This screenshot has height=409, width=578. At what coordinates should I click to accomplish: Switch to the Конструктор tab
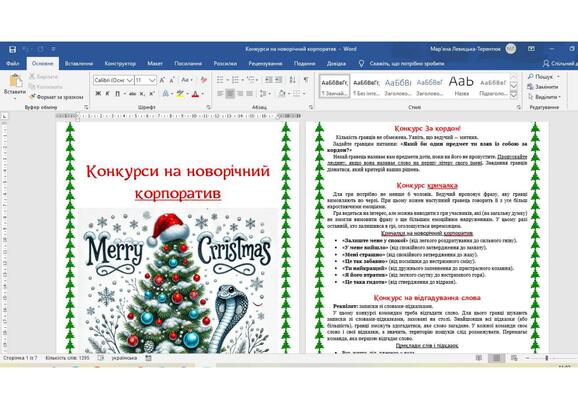120,63
